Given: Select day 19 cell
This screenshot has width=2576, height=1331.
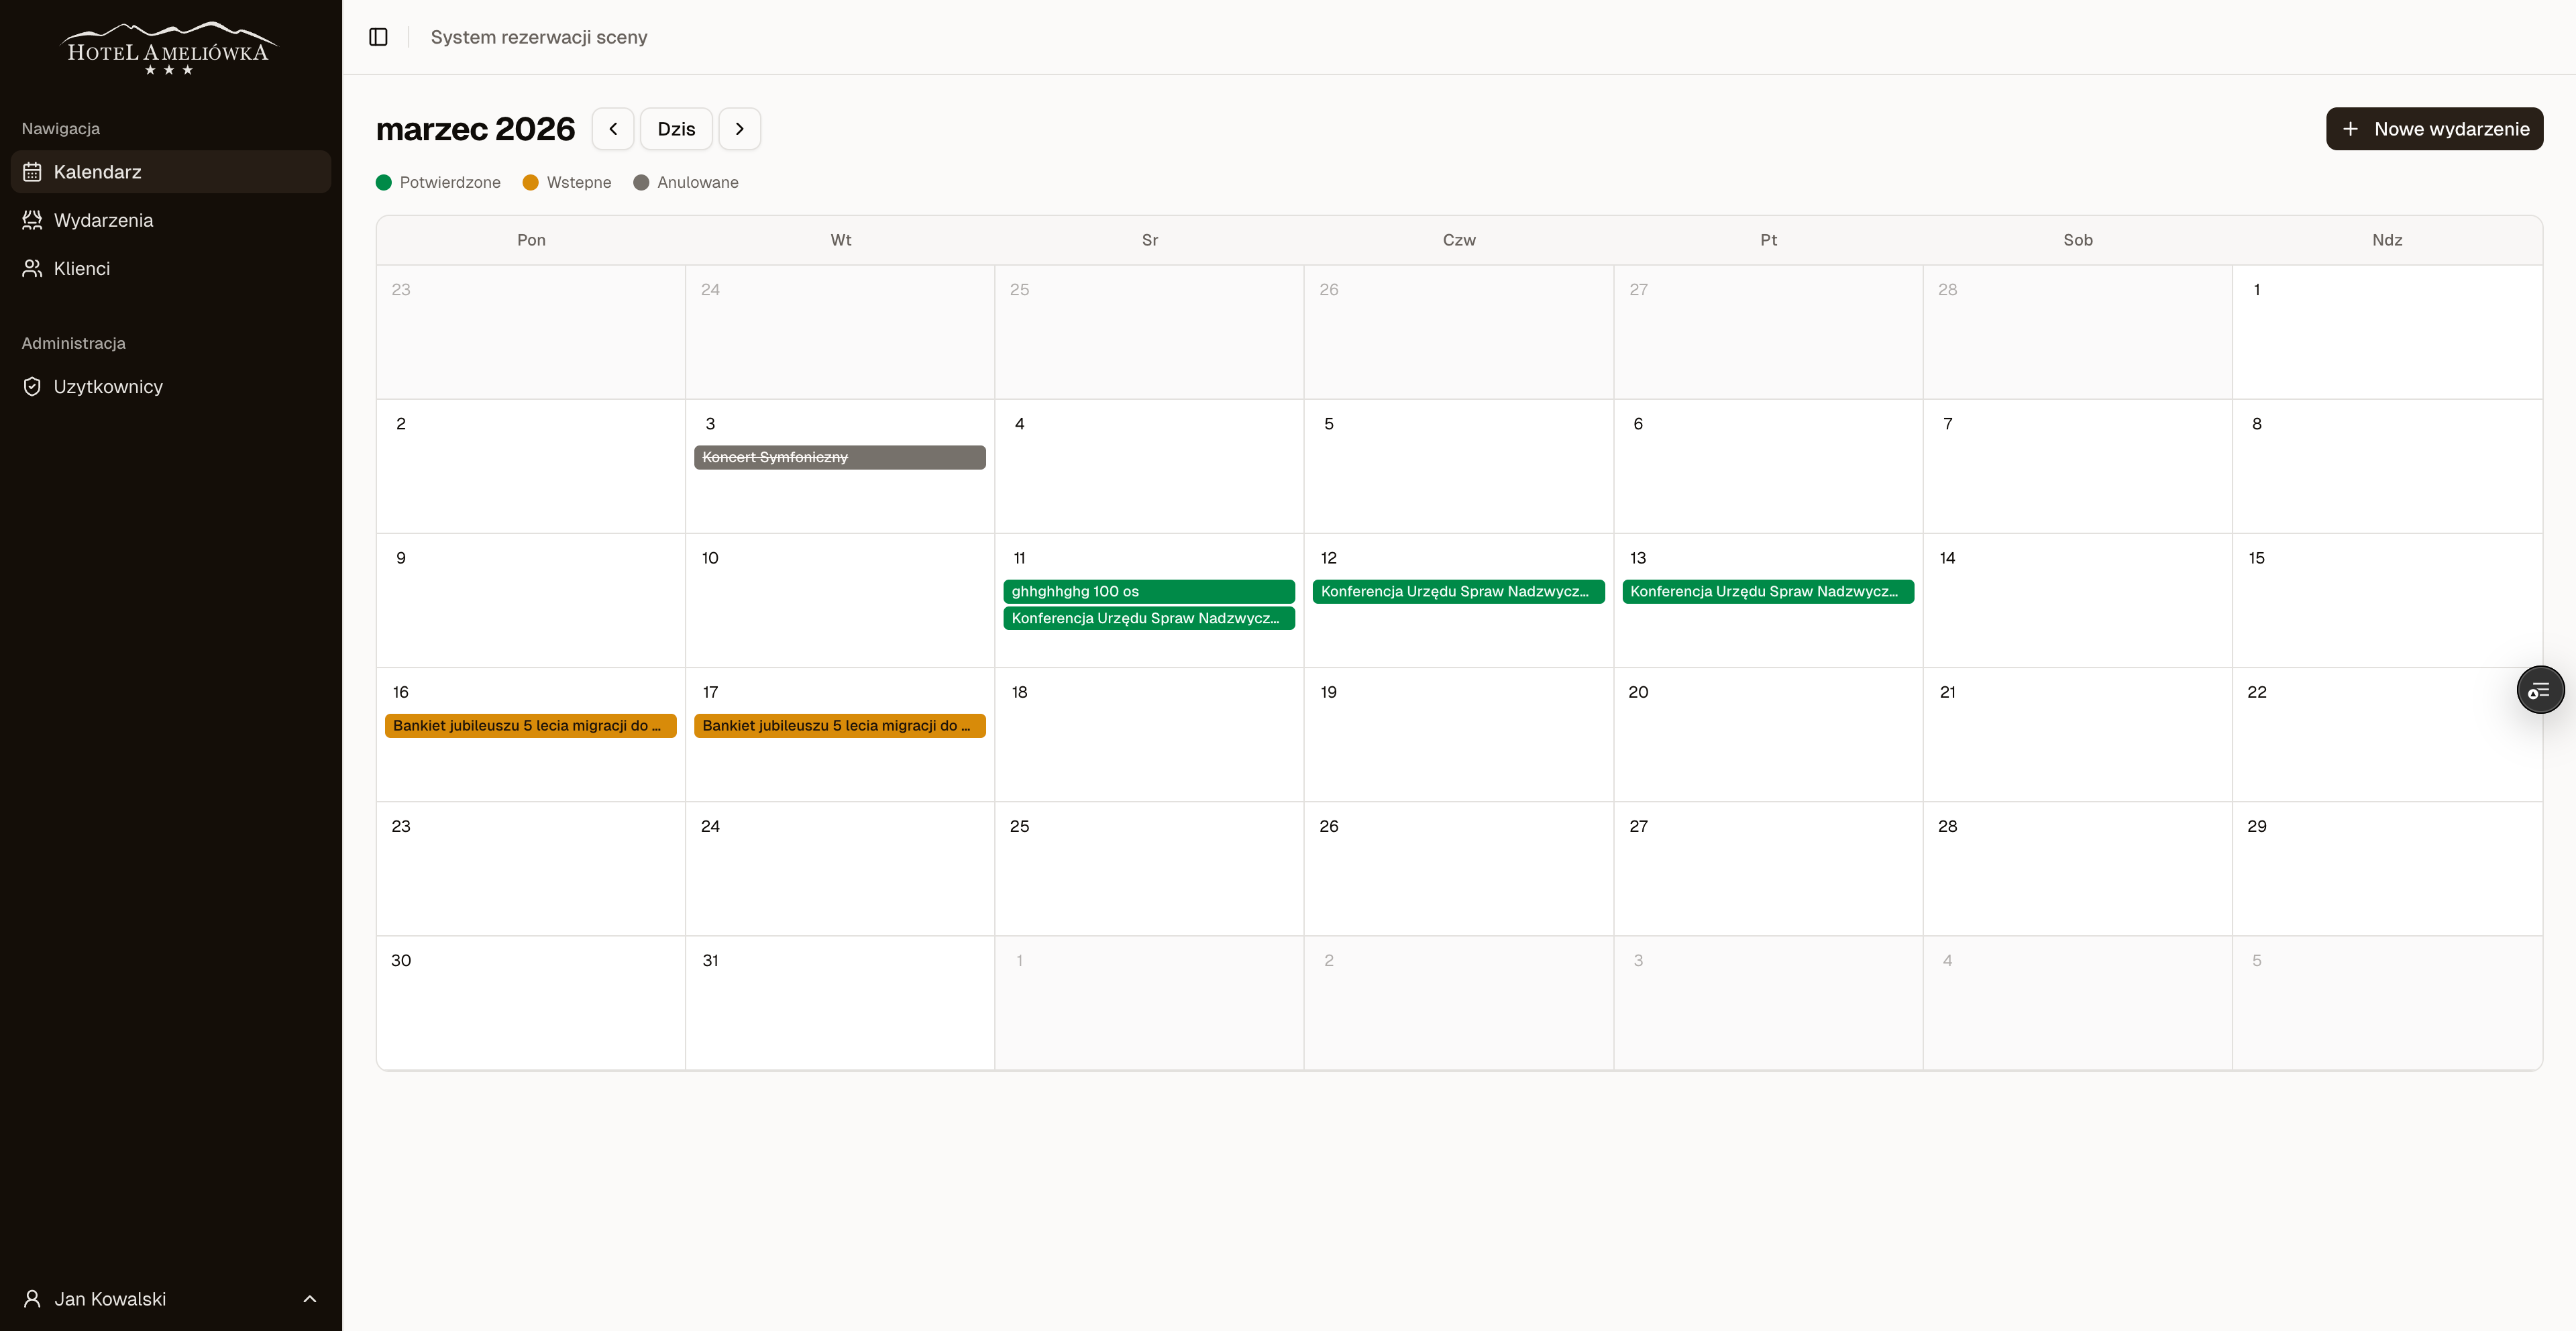Looking at the screenshot, I should point(1459,734).
